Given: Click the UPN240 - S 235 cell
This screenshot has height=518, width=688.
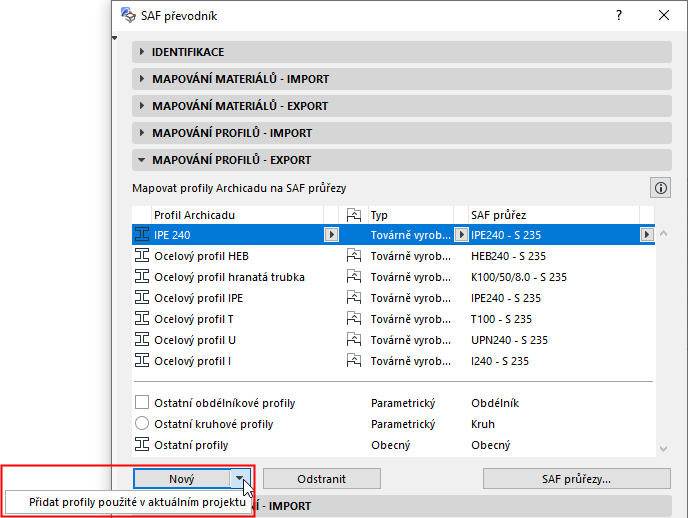Looking at the screenshot, I should click(509, 340).
